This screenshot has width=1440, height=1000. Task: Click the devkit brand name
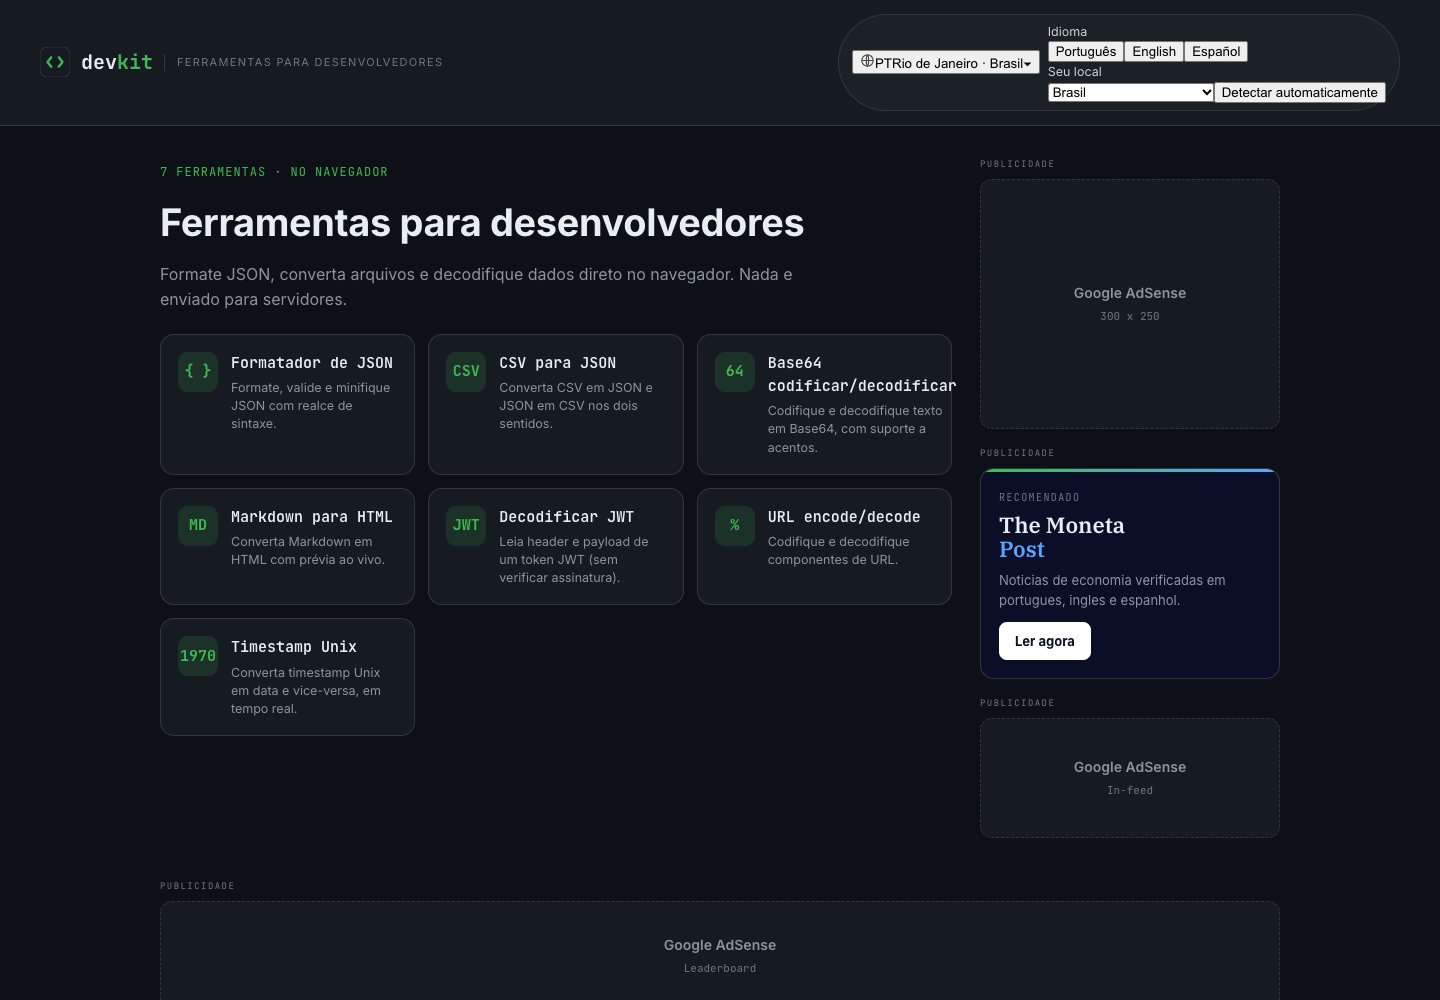click(117, 62)
